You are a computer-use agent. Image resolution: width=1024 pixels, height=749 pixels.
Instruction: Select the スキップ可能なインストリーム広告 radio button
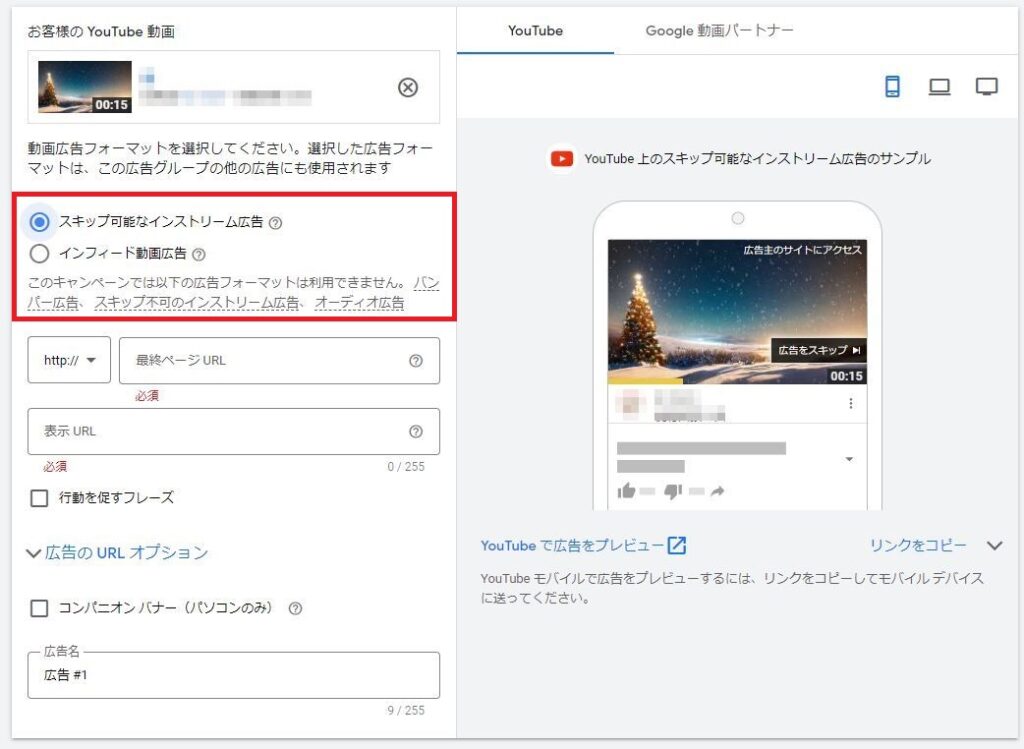tap(40, 221)
